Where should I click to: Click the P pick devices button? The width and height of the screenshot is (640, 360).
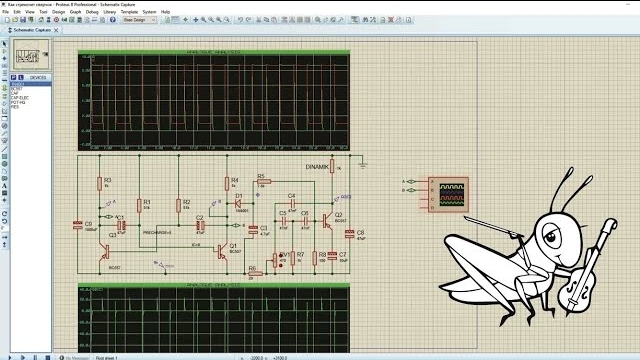tap(13, 77)
